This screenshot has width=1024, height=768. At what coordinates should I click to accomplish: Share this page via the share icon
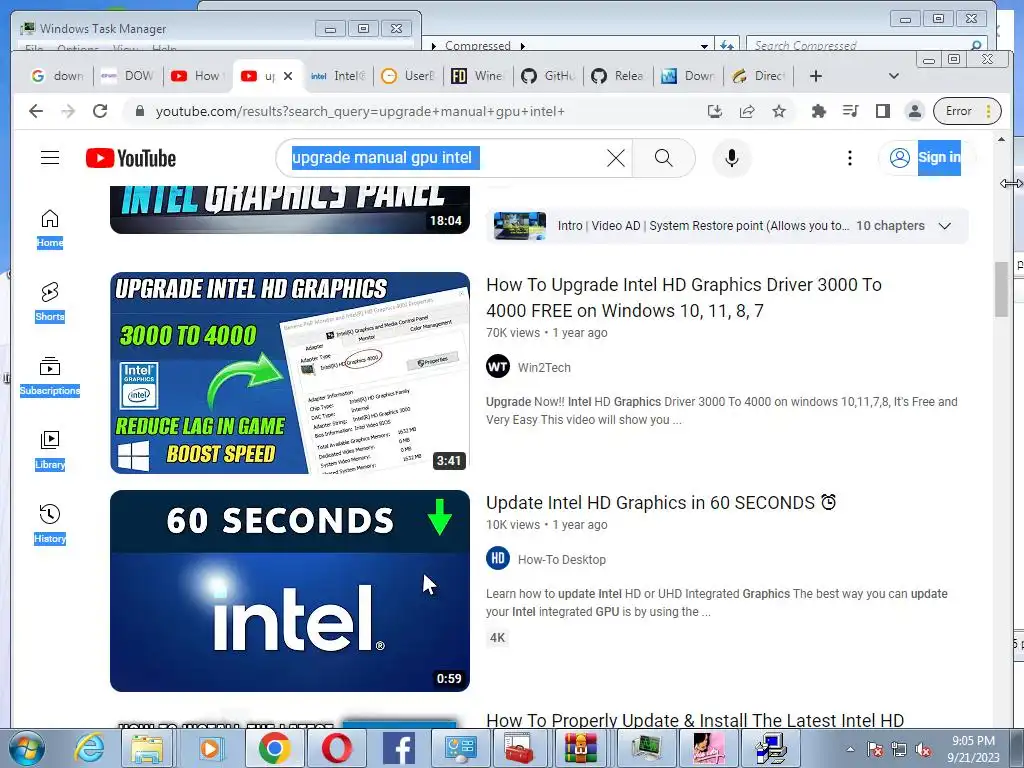[746, 112]
